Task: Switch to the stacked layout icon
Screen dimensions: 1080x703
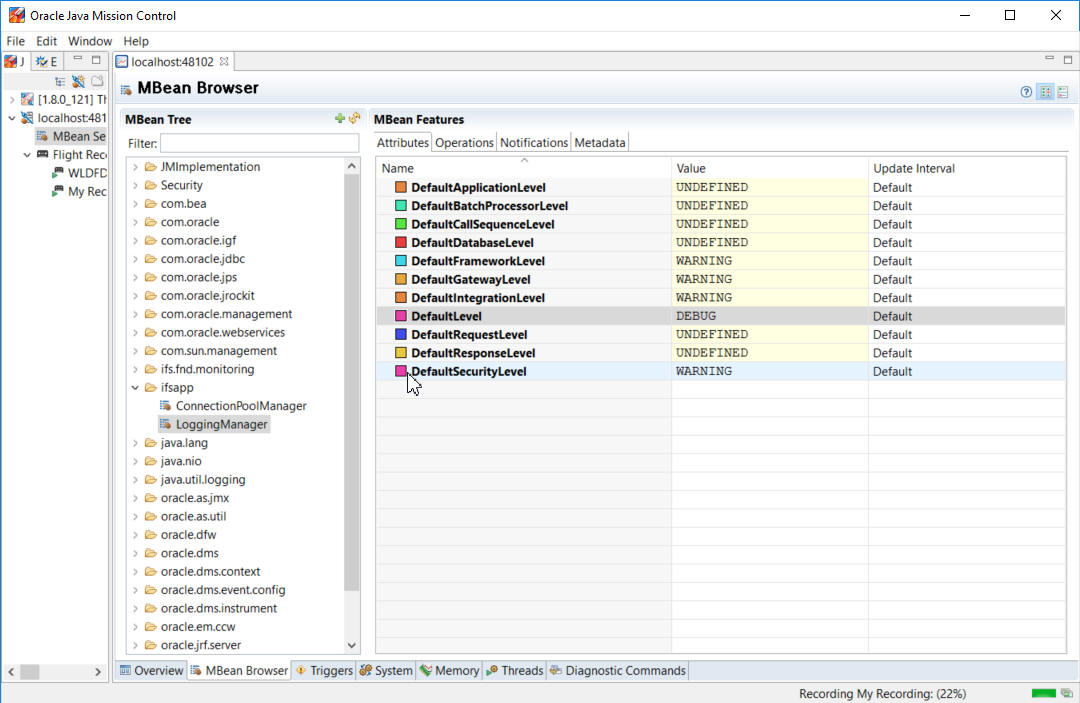Action: point(1063,92)
